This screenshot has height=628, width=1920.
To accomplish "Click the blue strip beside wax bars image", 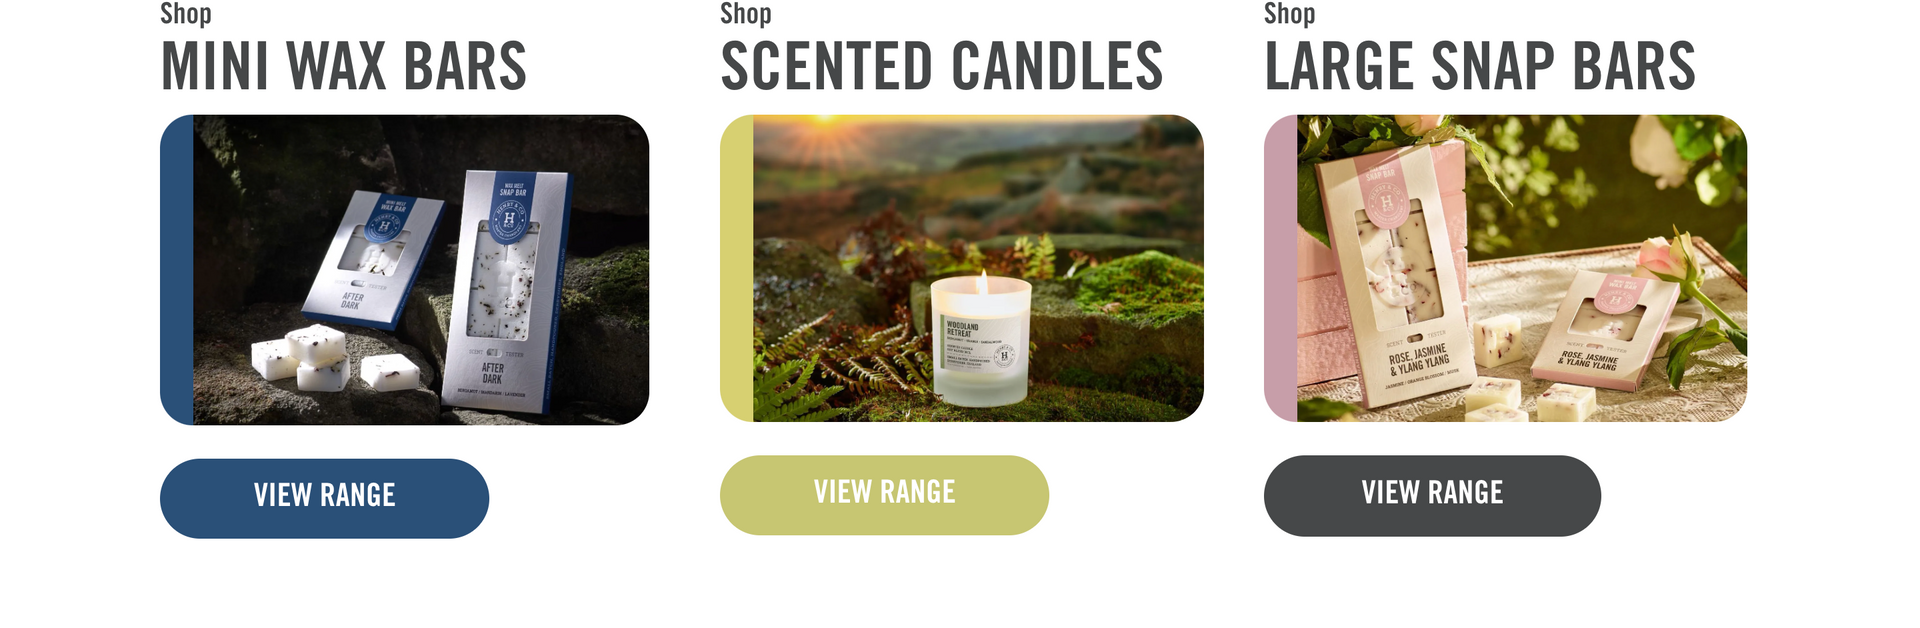I will tap(177, 270).
